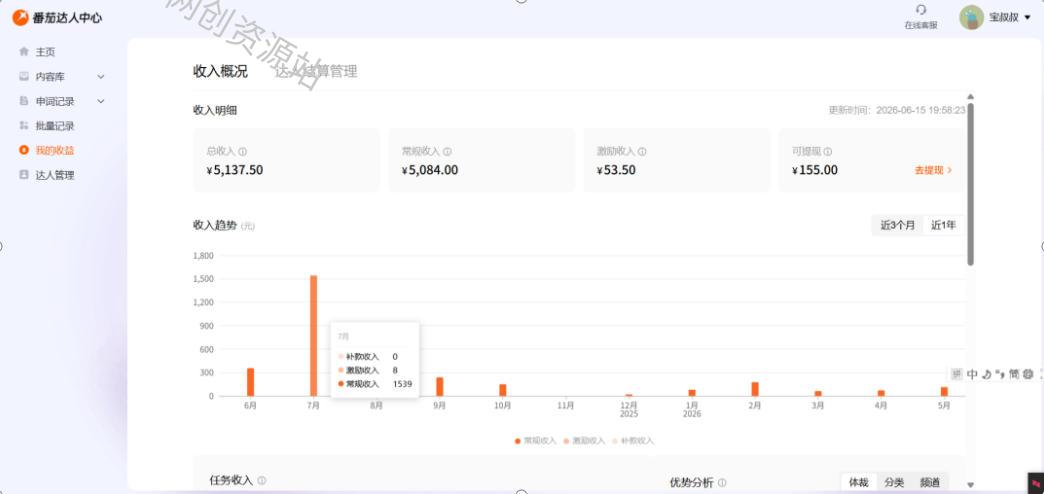Click the 1月 2026 axis label

(692, 409)
